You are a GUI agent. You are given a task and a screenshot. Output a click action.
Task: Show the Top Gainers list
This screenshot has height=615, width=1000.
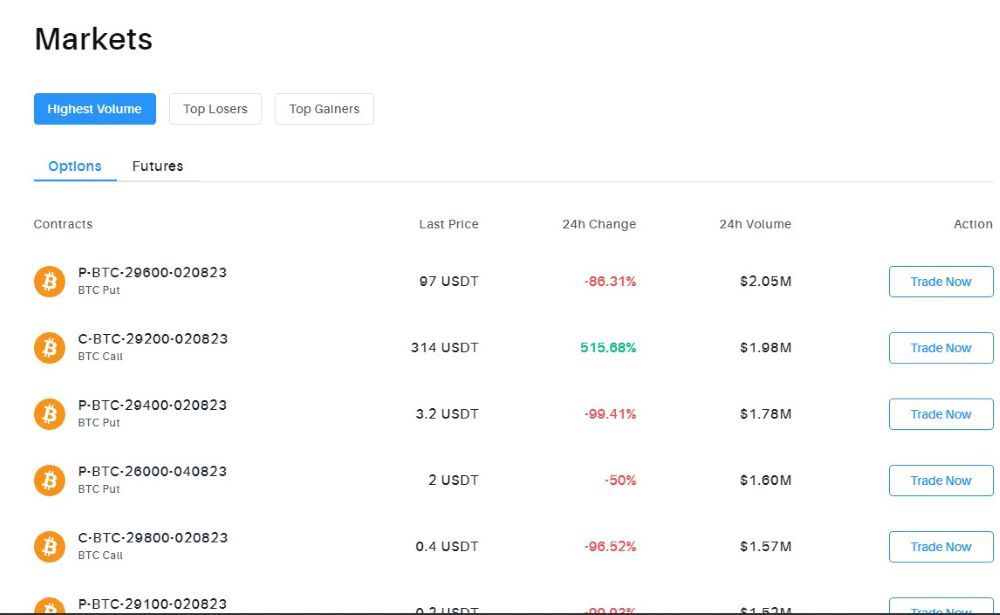click(324, 109)
